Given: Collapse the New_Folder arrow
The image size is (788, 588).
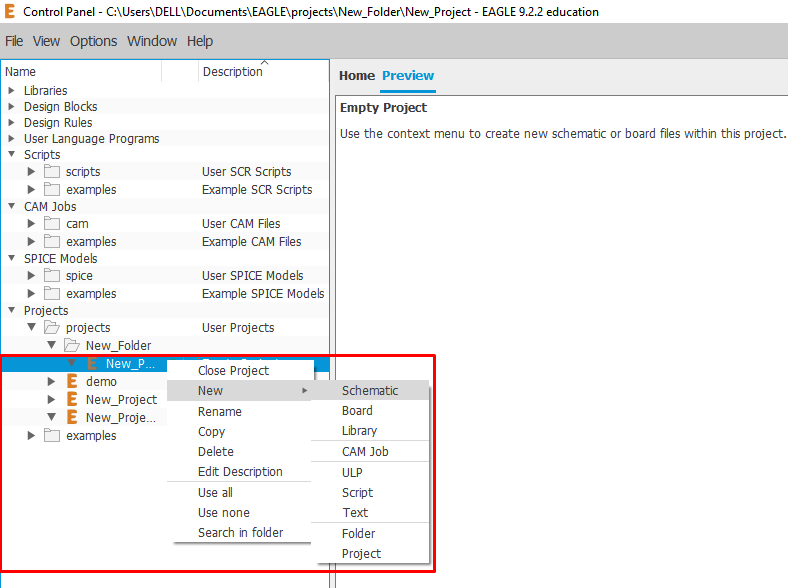Looking at the screenshot, I should (51, 345).
